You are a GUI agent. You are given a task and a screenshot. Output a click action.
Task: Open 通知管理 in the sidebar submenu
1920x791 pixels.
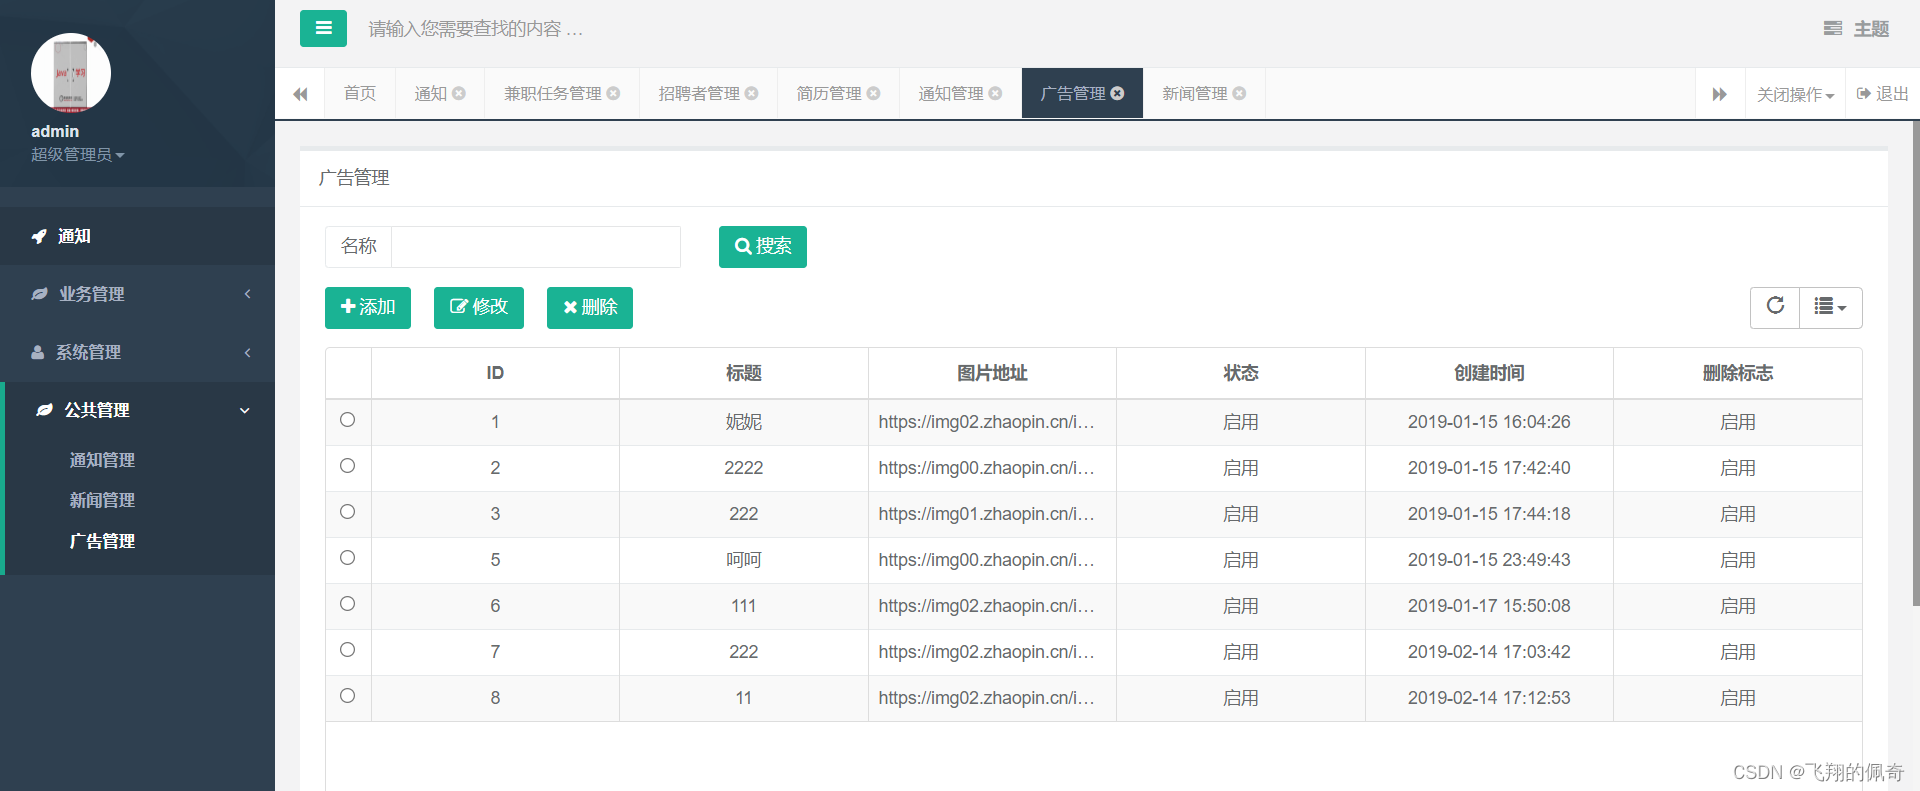click(102, 460)
